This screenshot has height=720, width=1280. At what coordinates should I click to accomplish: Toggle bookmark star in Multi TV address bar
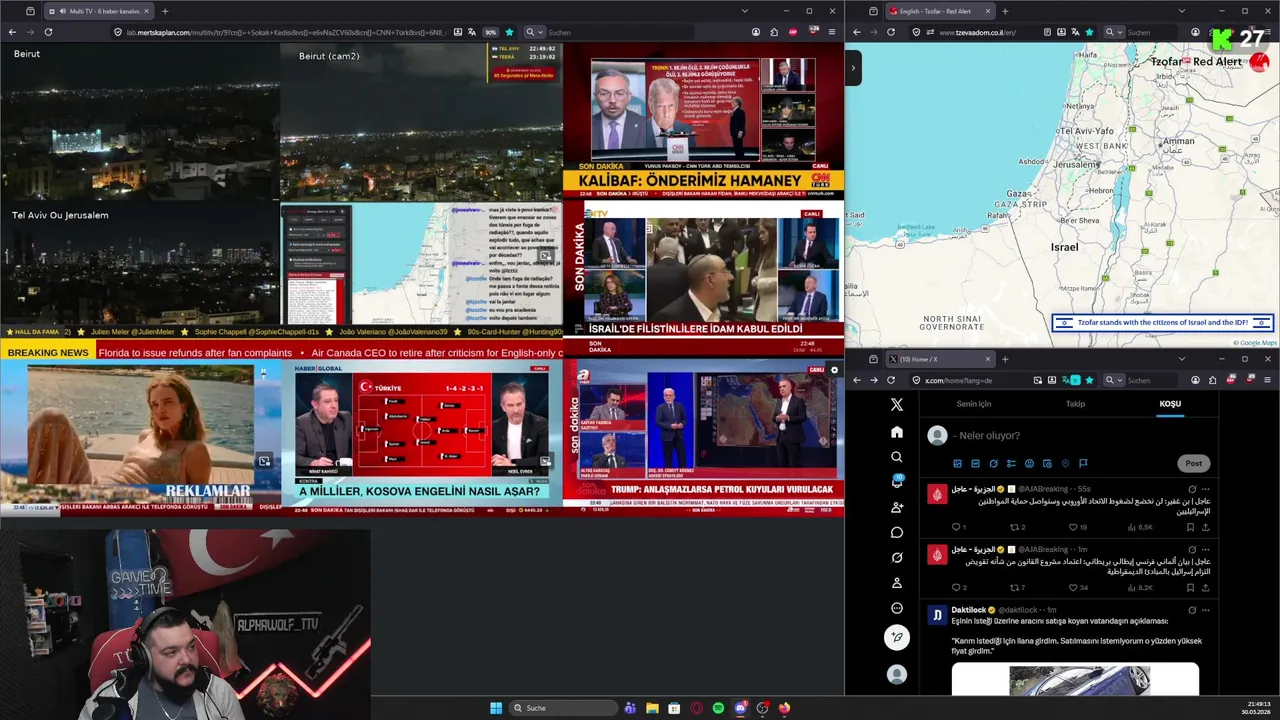click(508, 32)
